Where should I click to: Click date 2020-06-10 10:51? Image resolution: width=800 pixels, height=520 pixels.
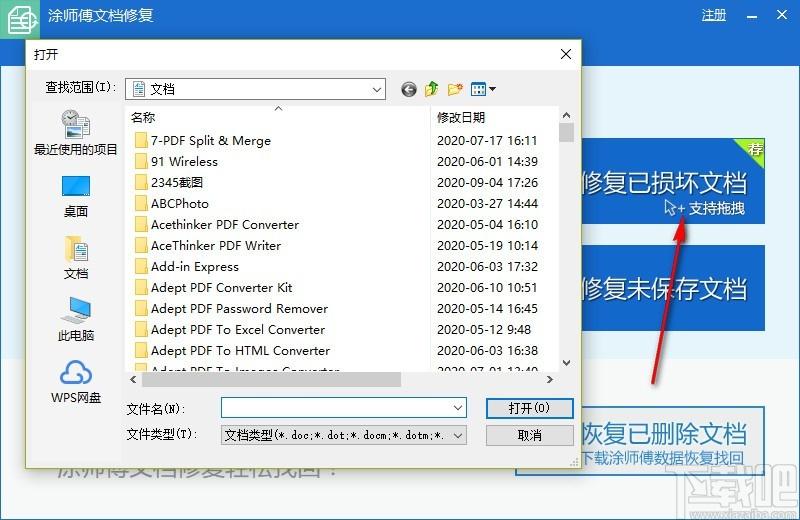(x=487, y=287)
